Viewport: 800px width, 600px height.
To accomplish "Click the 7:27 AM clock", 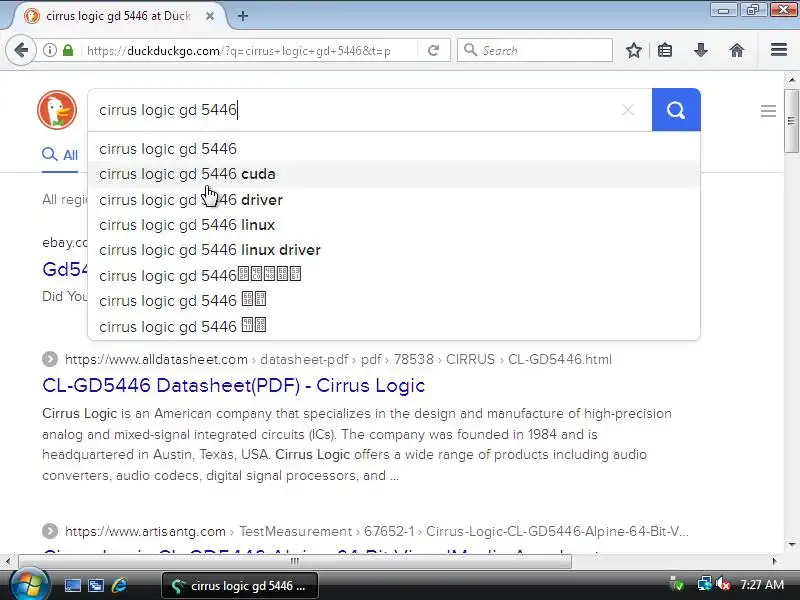I will point(762,584).
